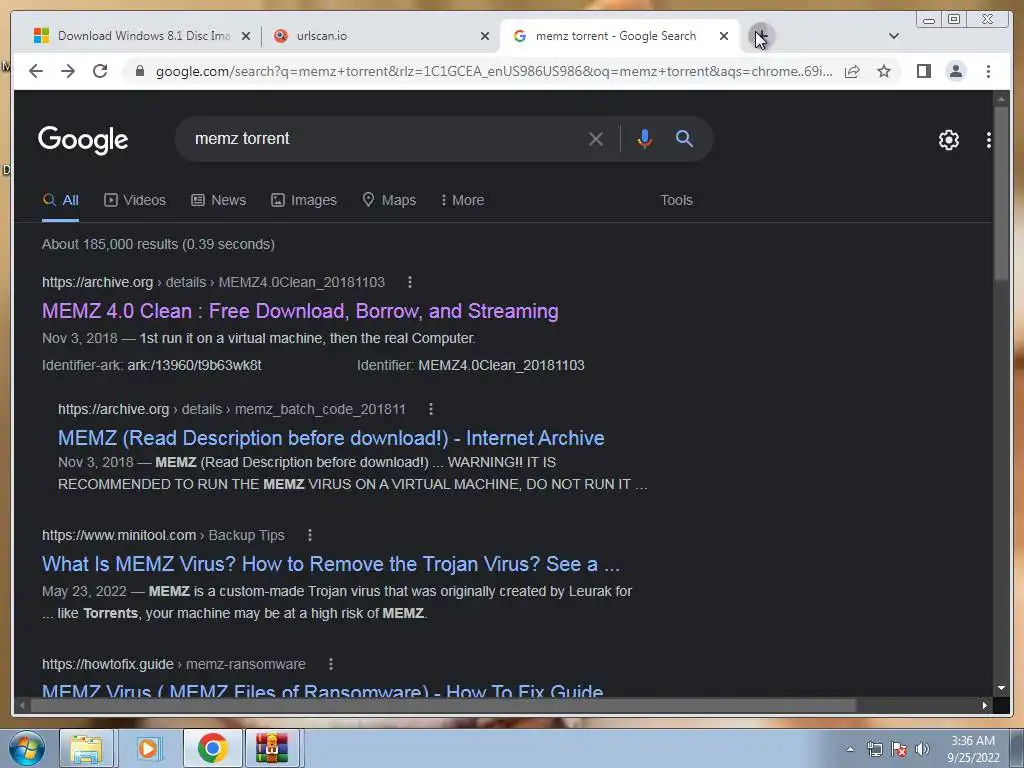Click https://www.minitool.com Backup Tips breadcrumb

(163, 535)
